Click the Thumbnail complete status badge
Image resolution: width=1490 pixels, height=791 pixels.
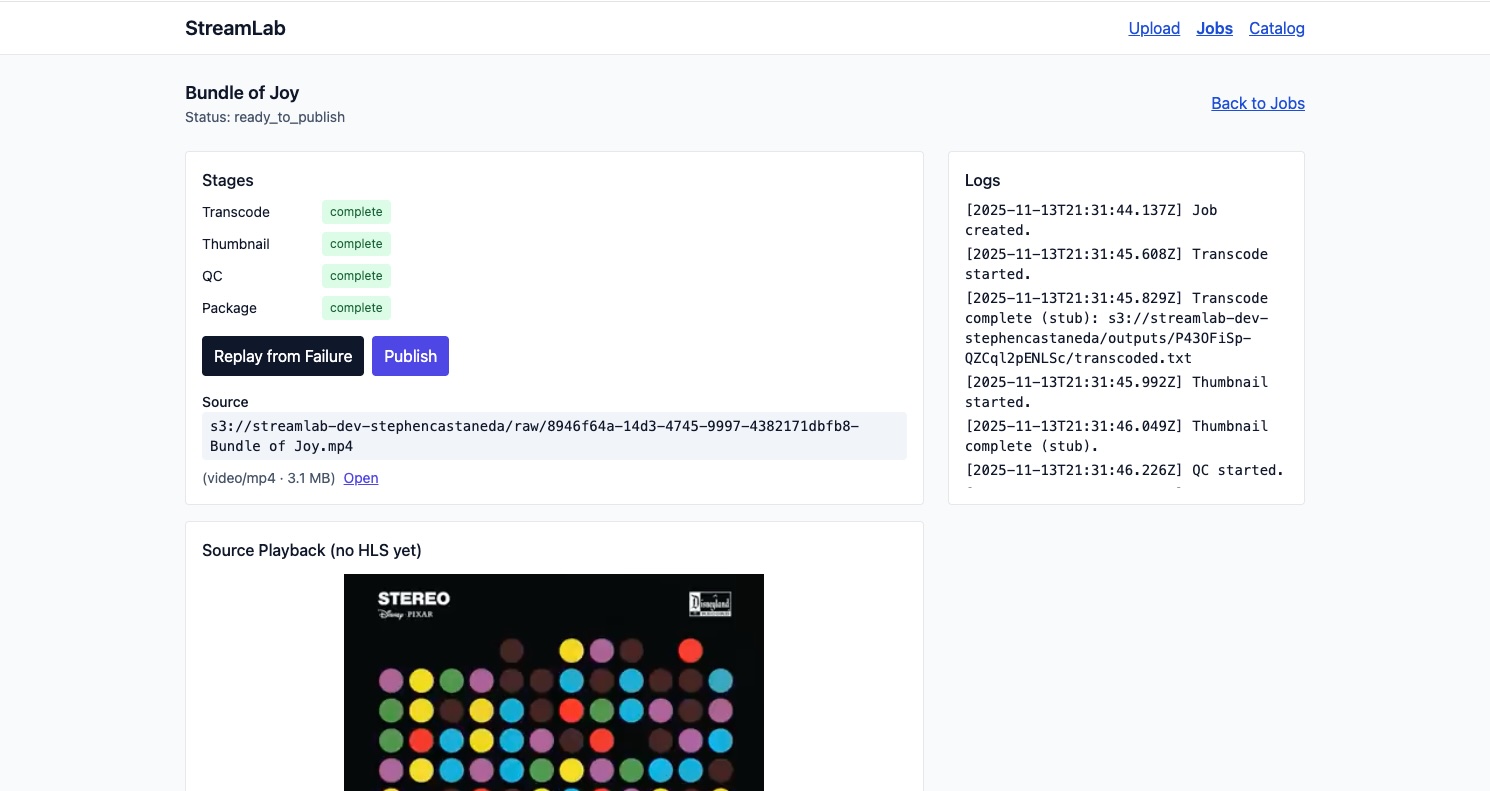tap(356, 244)
